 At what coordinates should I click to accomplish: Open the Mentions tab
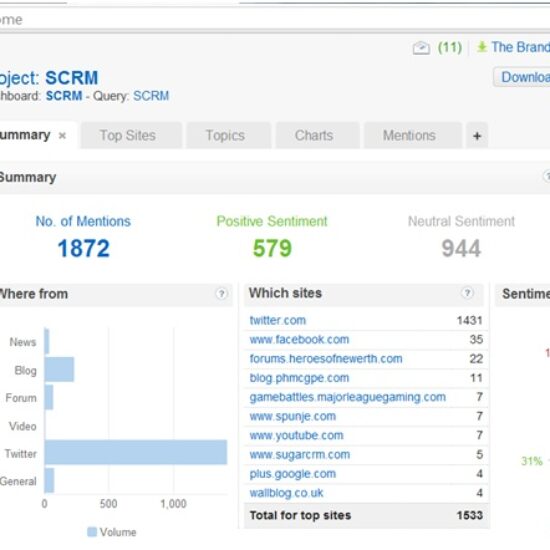click(x=409, y=136)
